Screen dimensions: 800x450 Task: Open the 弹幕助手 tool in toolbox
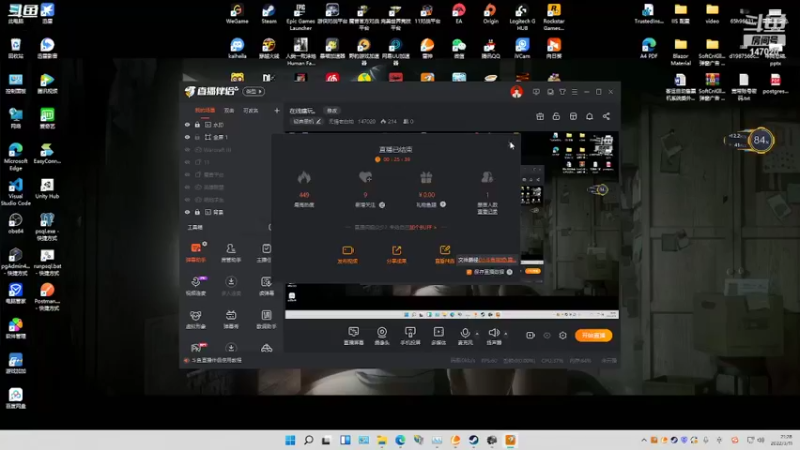pos(196,252)
